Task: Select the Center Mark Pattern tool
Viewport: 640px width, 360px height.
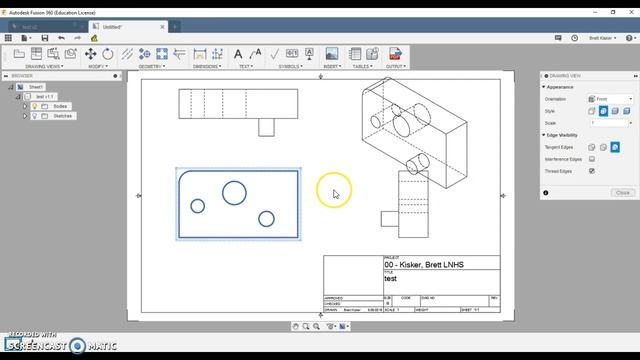Action: 162,54
